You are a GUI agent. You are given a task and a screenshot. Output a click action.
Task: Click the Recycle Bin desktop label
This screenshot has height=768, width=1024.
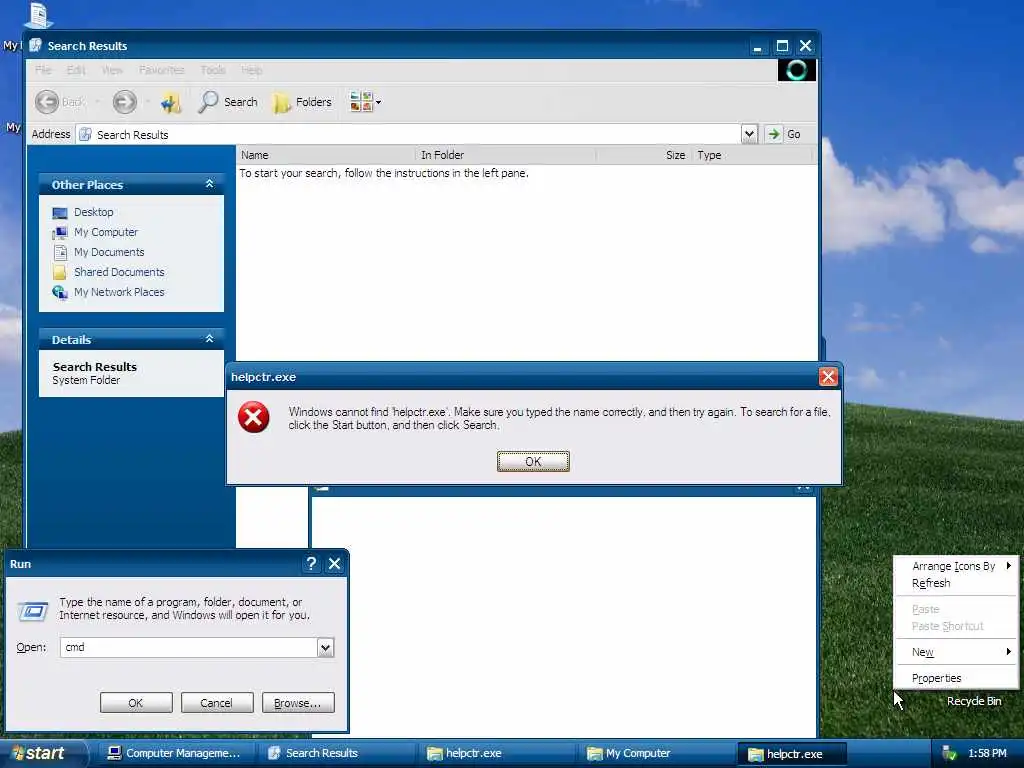[974, 701]
